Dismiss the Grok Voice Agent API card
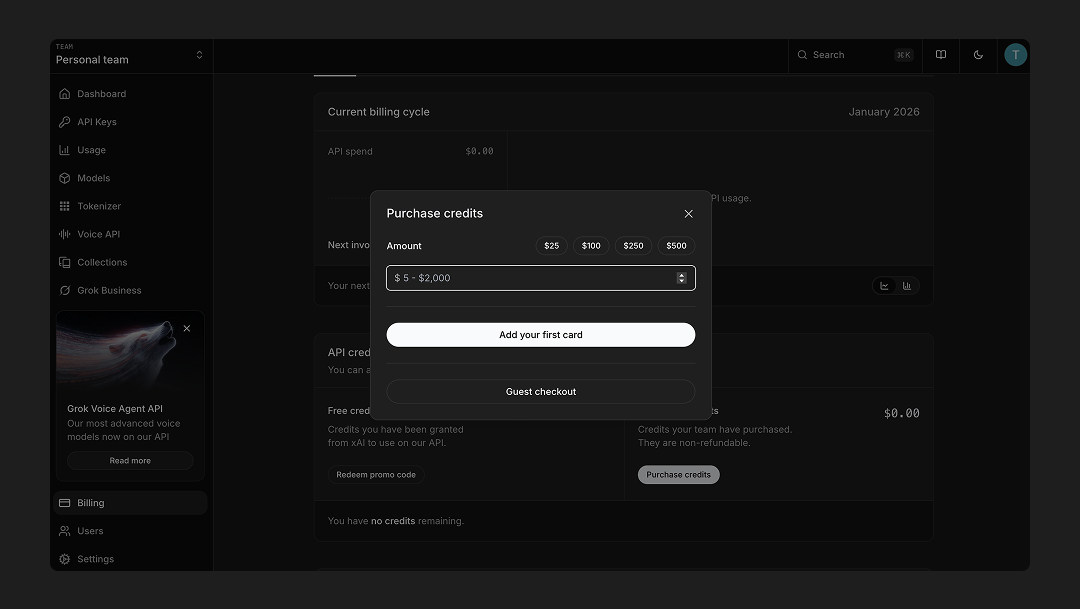Image resolution: width=1080 pixels, height=609 pixels. click(x=187, y=329)
